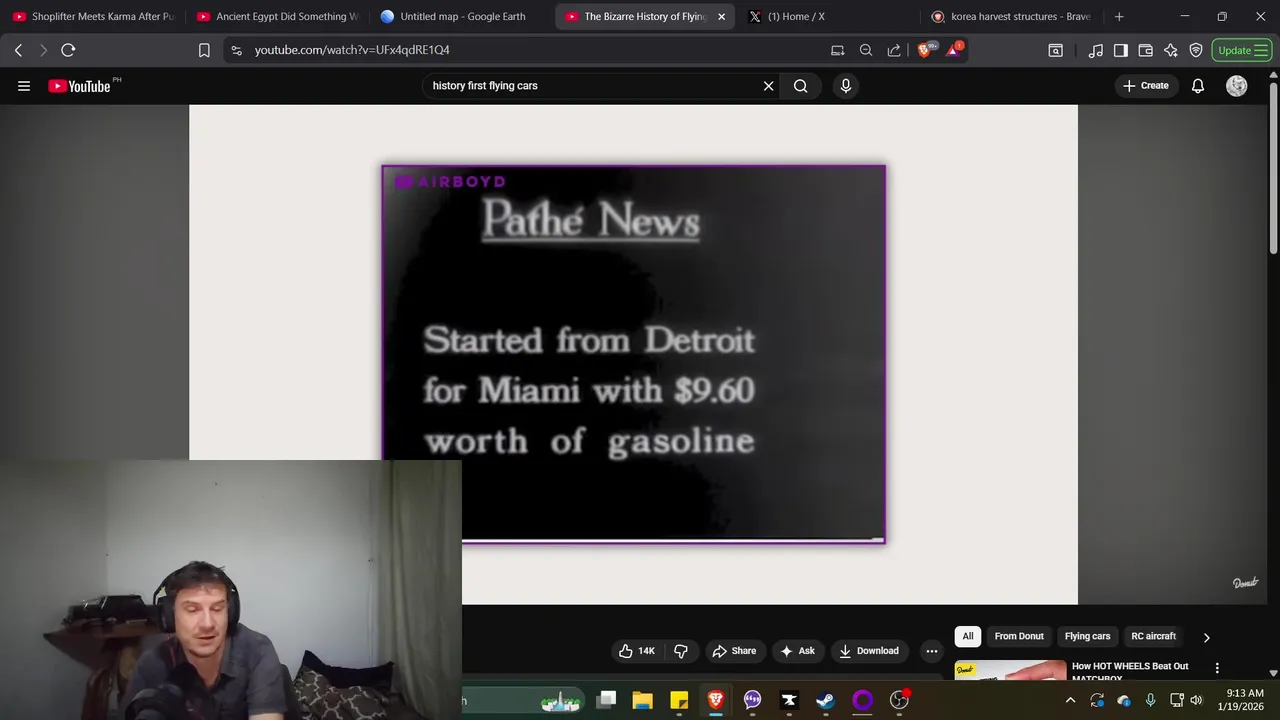Toggle the Brave sidebar panel icon
This screenshot has height=720, width=1280.
pos(1121,50)
